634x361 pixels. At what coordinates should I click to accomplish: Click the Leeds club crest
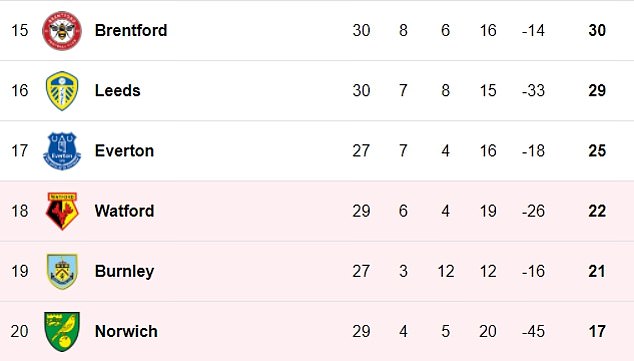(x=62, y=91)
